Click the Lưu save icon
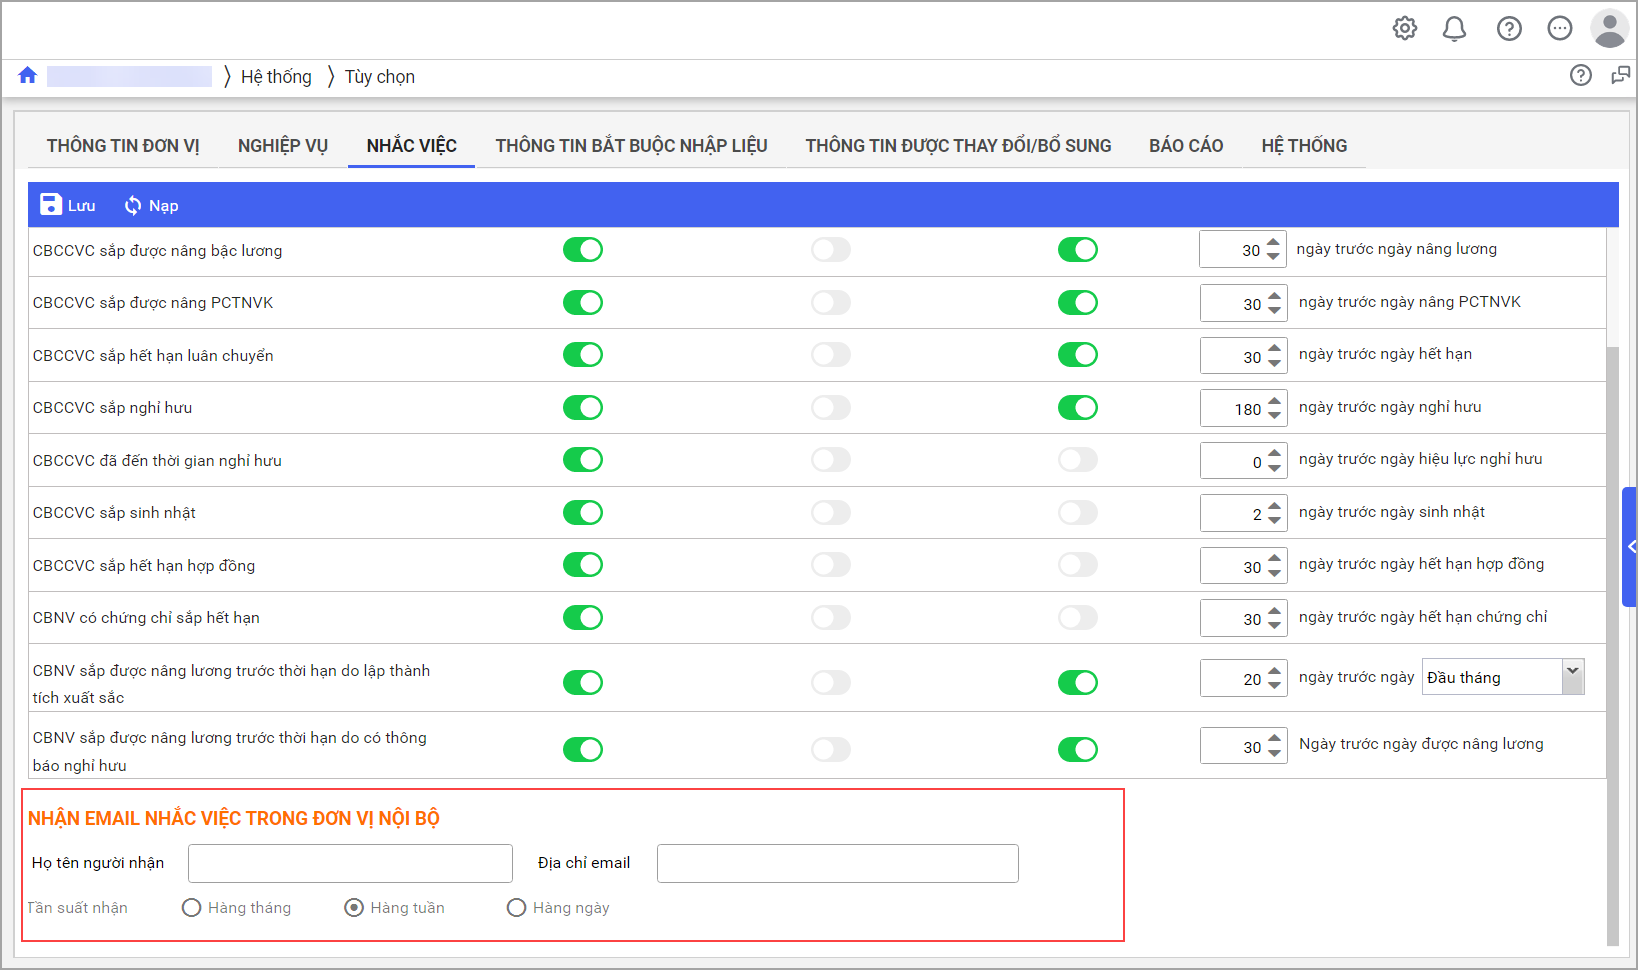Image resolution: width=1638 pixels, height=970 pixels. point(51,205)
